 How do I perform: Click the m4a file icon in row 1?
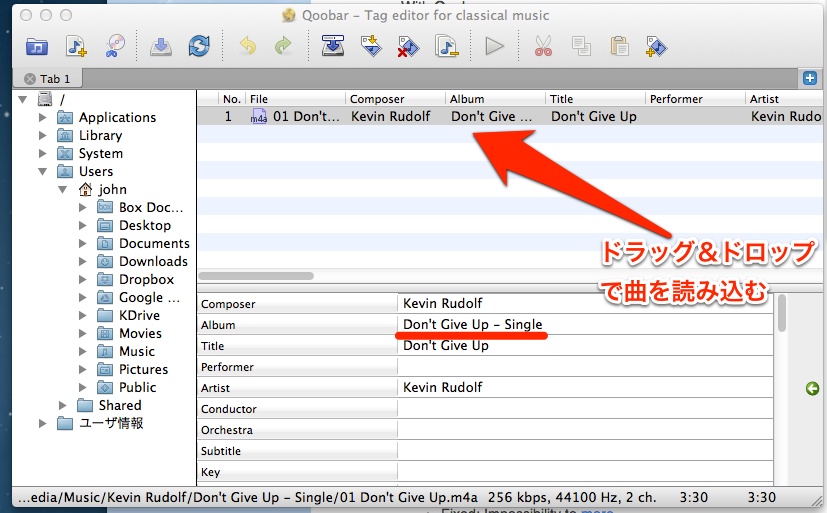[258, 116]
